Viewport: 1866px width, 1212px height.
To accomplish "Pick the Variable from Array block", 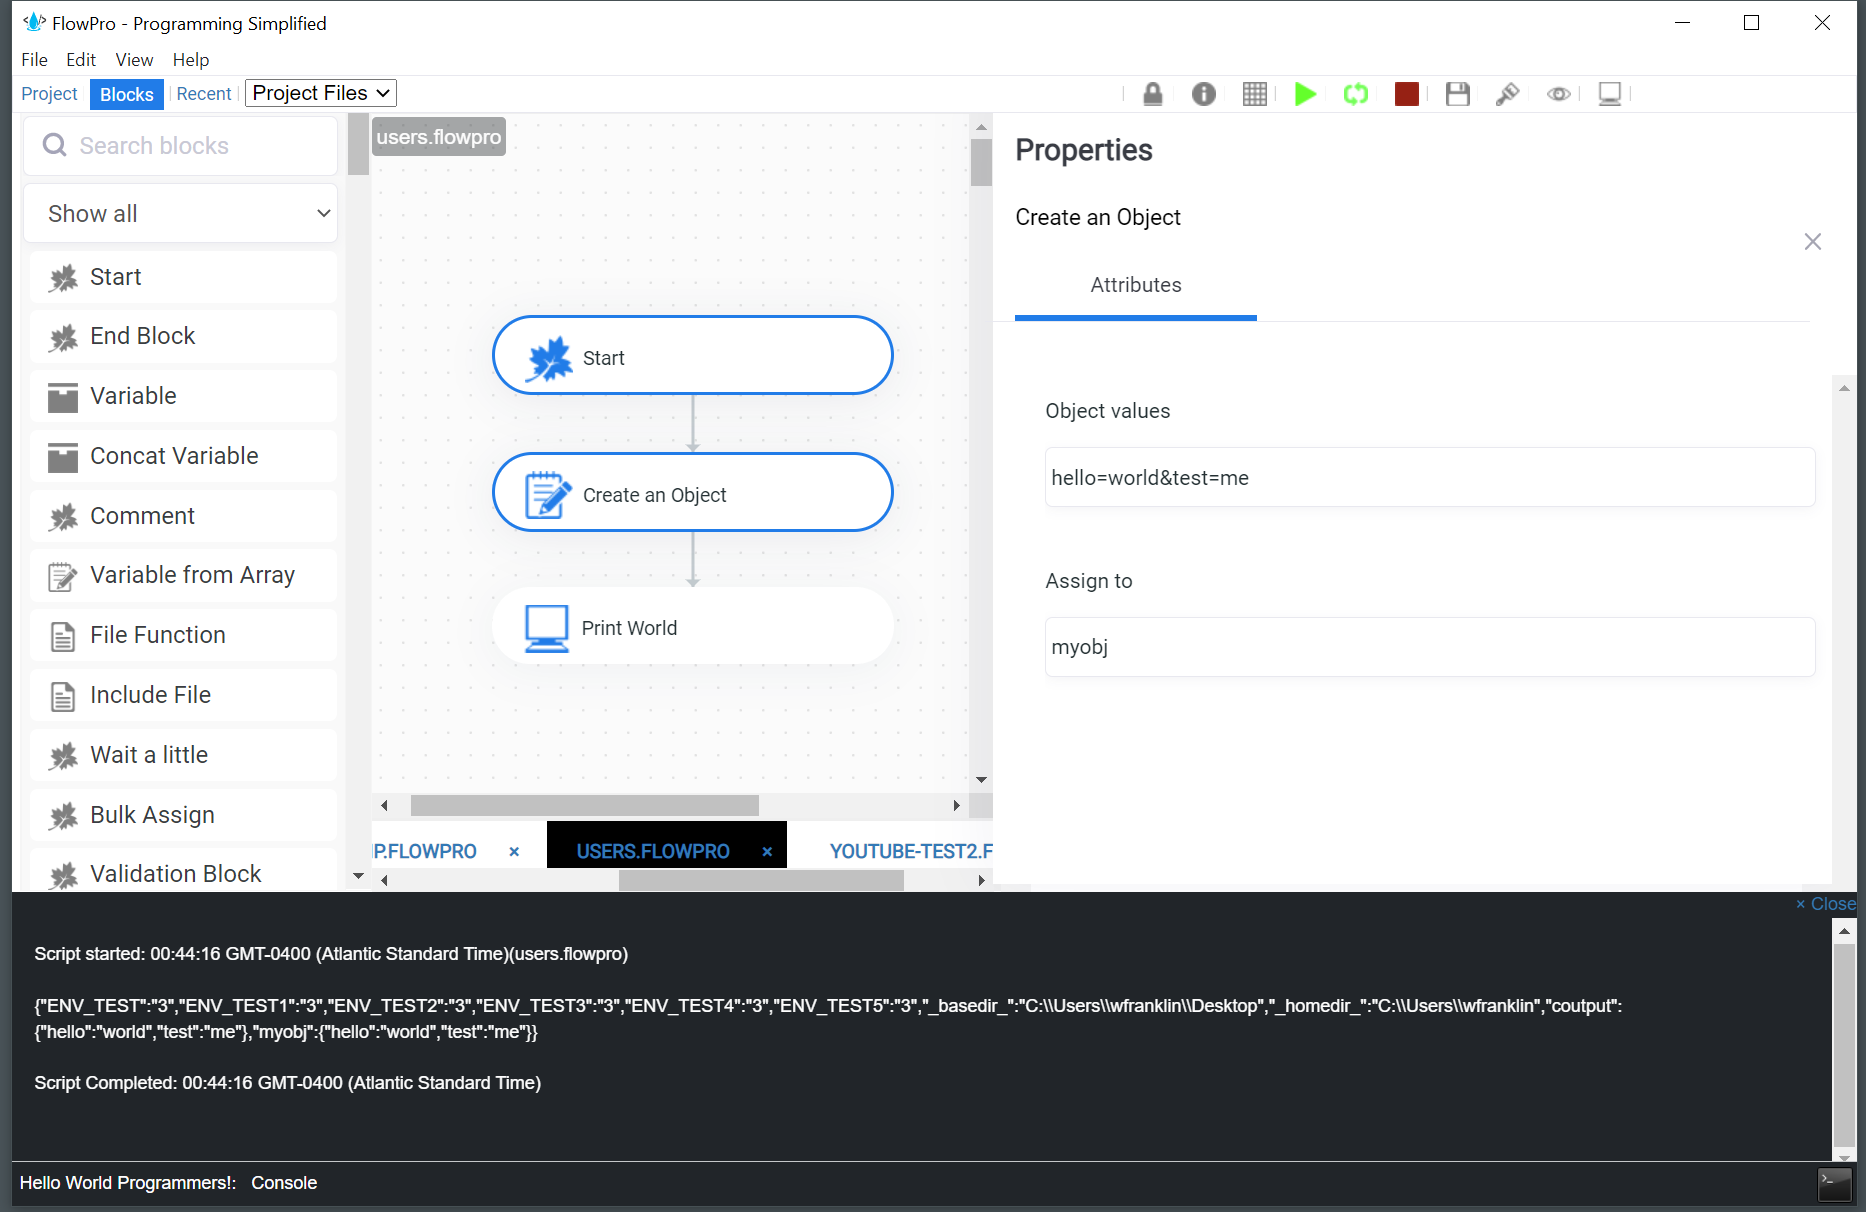I will click(x=183, y=575).
